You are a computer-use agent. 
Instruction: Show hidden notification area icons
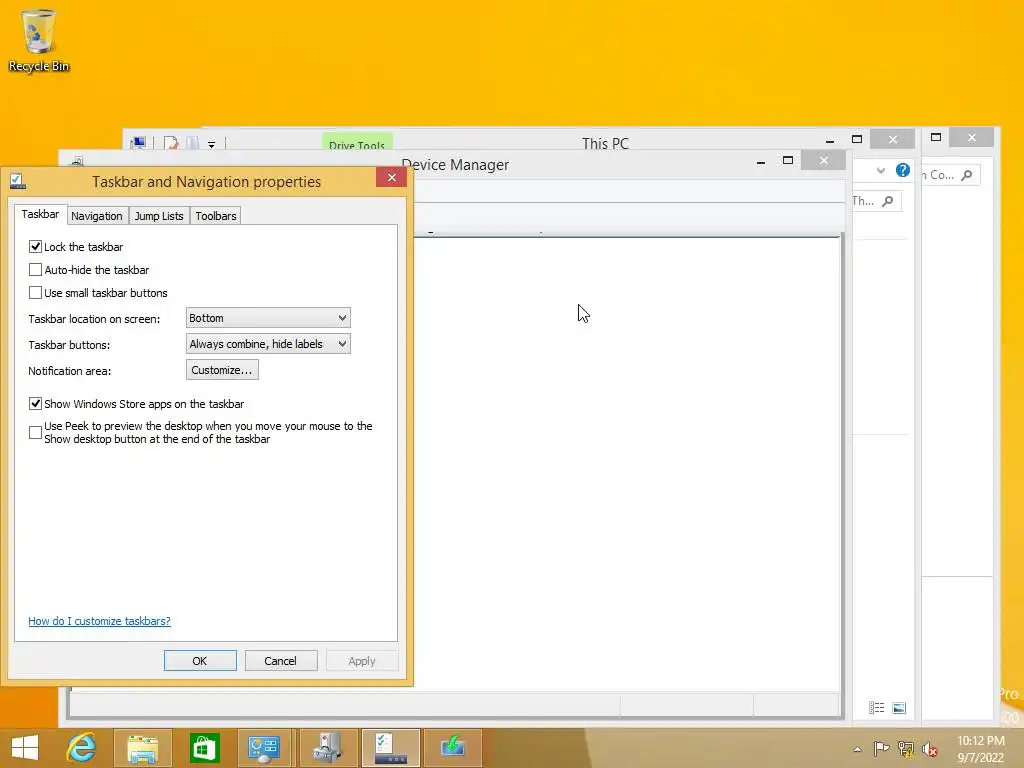[x=857, y=749]
